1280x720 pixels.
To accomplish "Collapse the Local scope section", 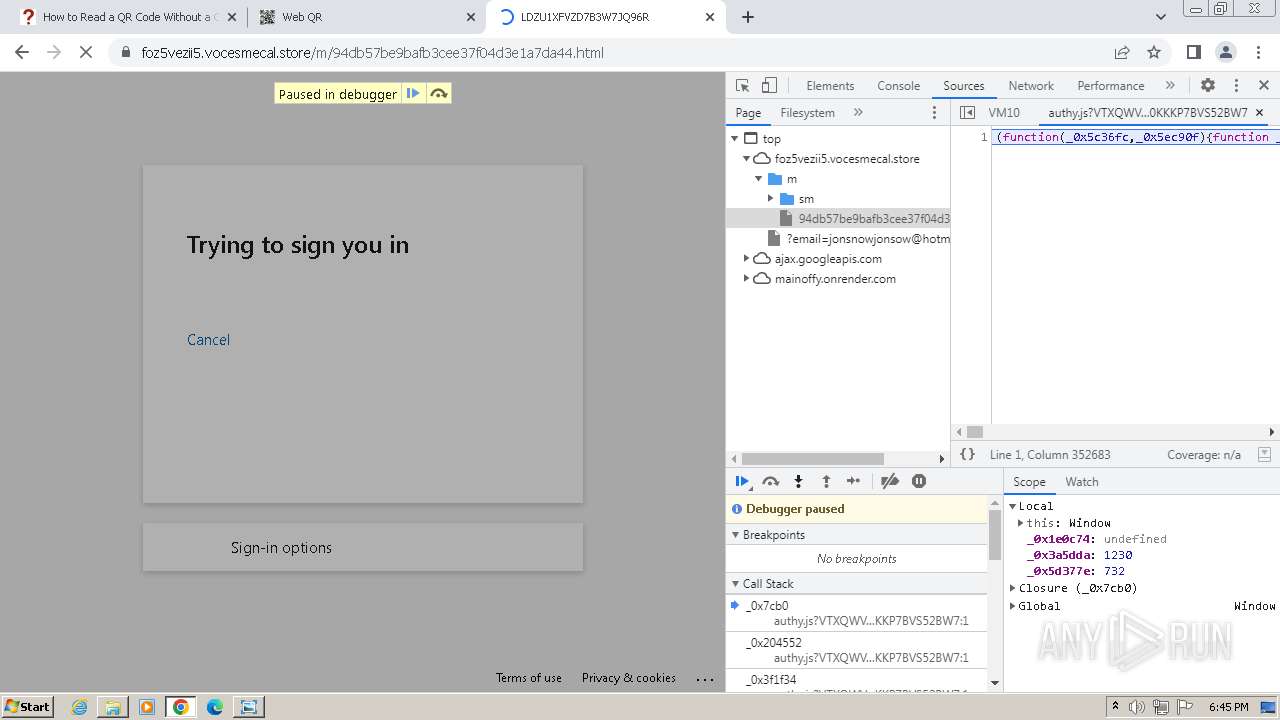I will [1012, 506].
